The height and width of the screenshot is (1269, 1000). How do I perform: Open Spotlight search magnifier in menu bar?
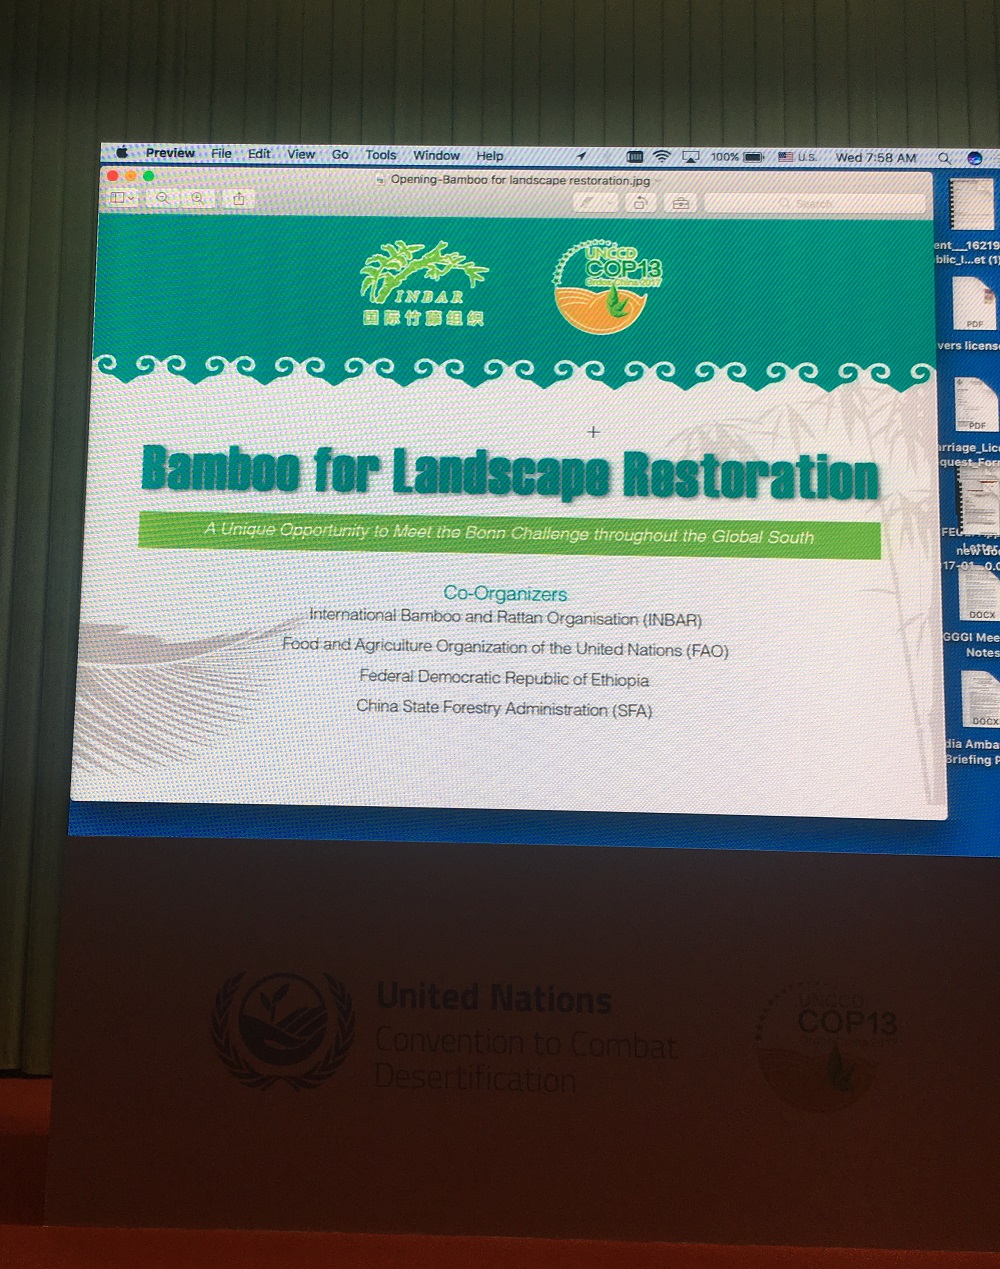944,158
